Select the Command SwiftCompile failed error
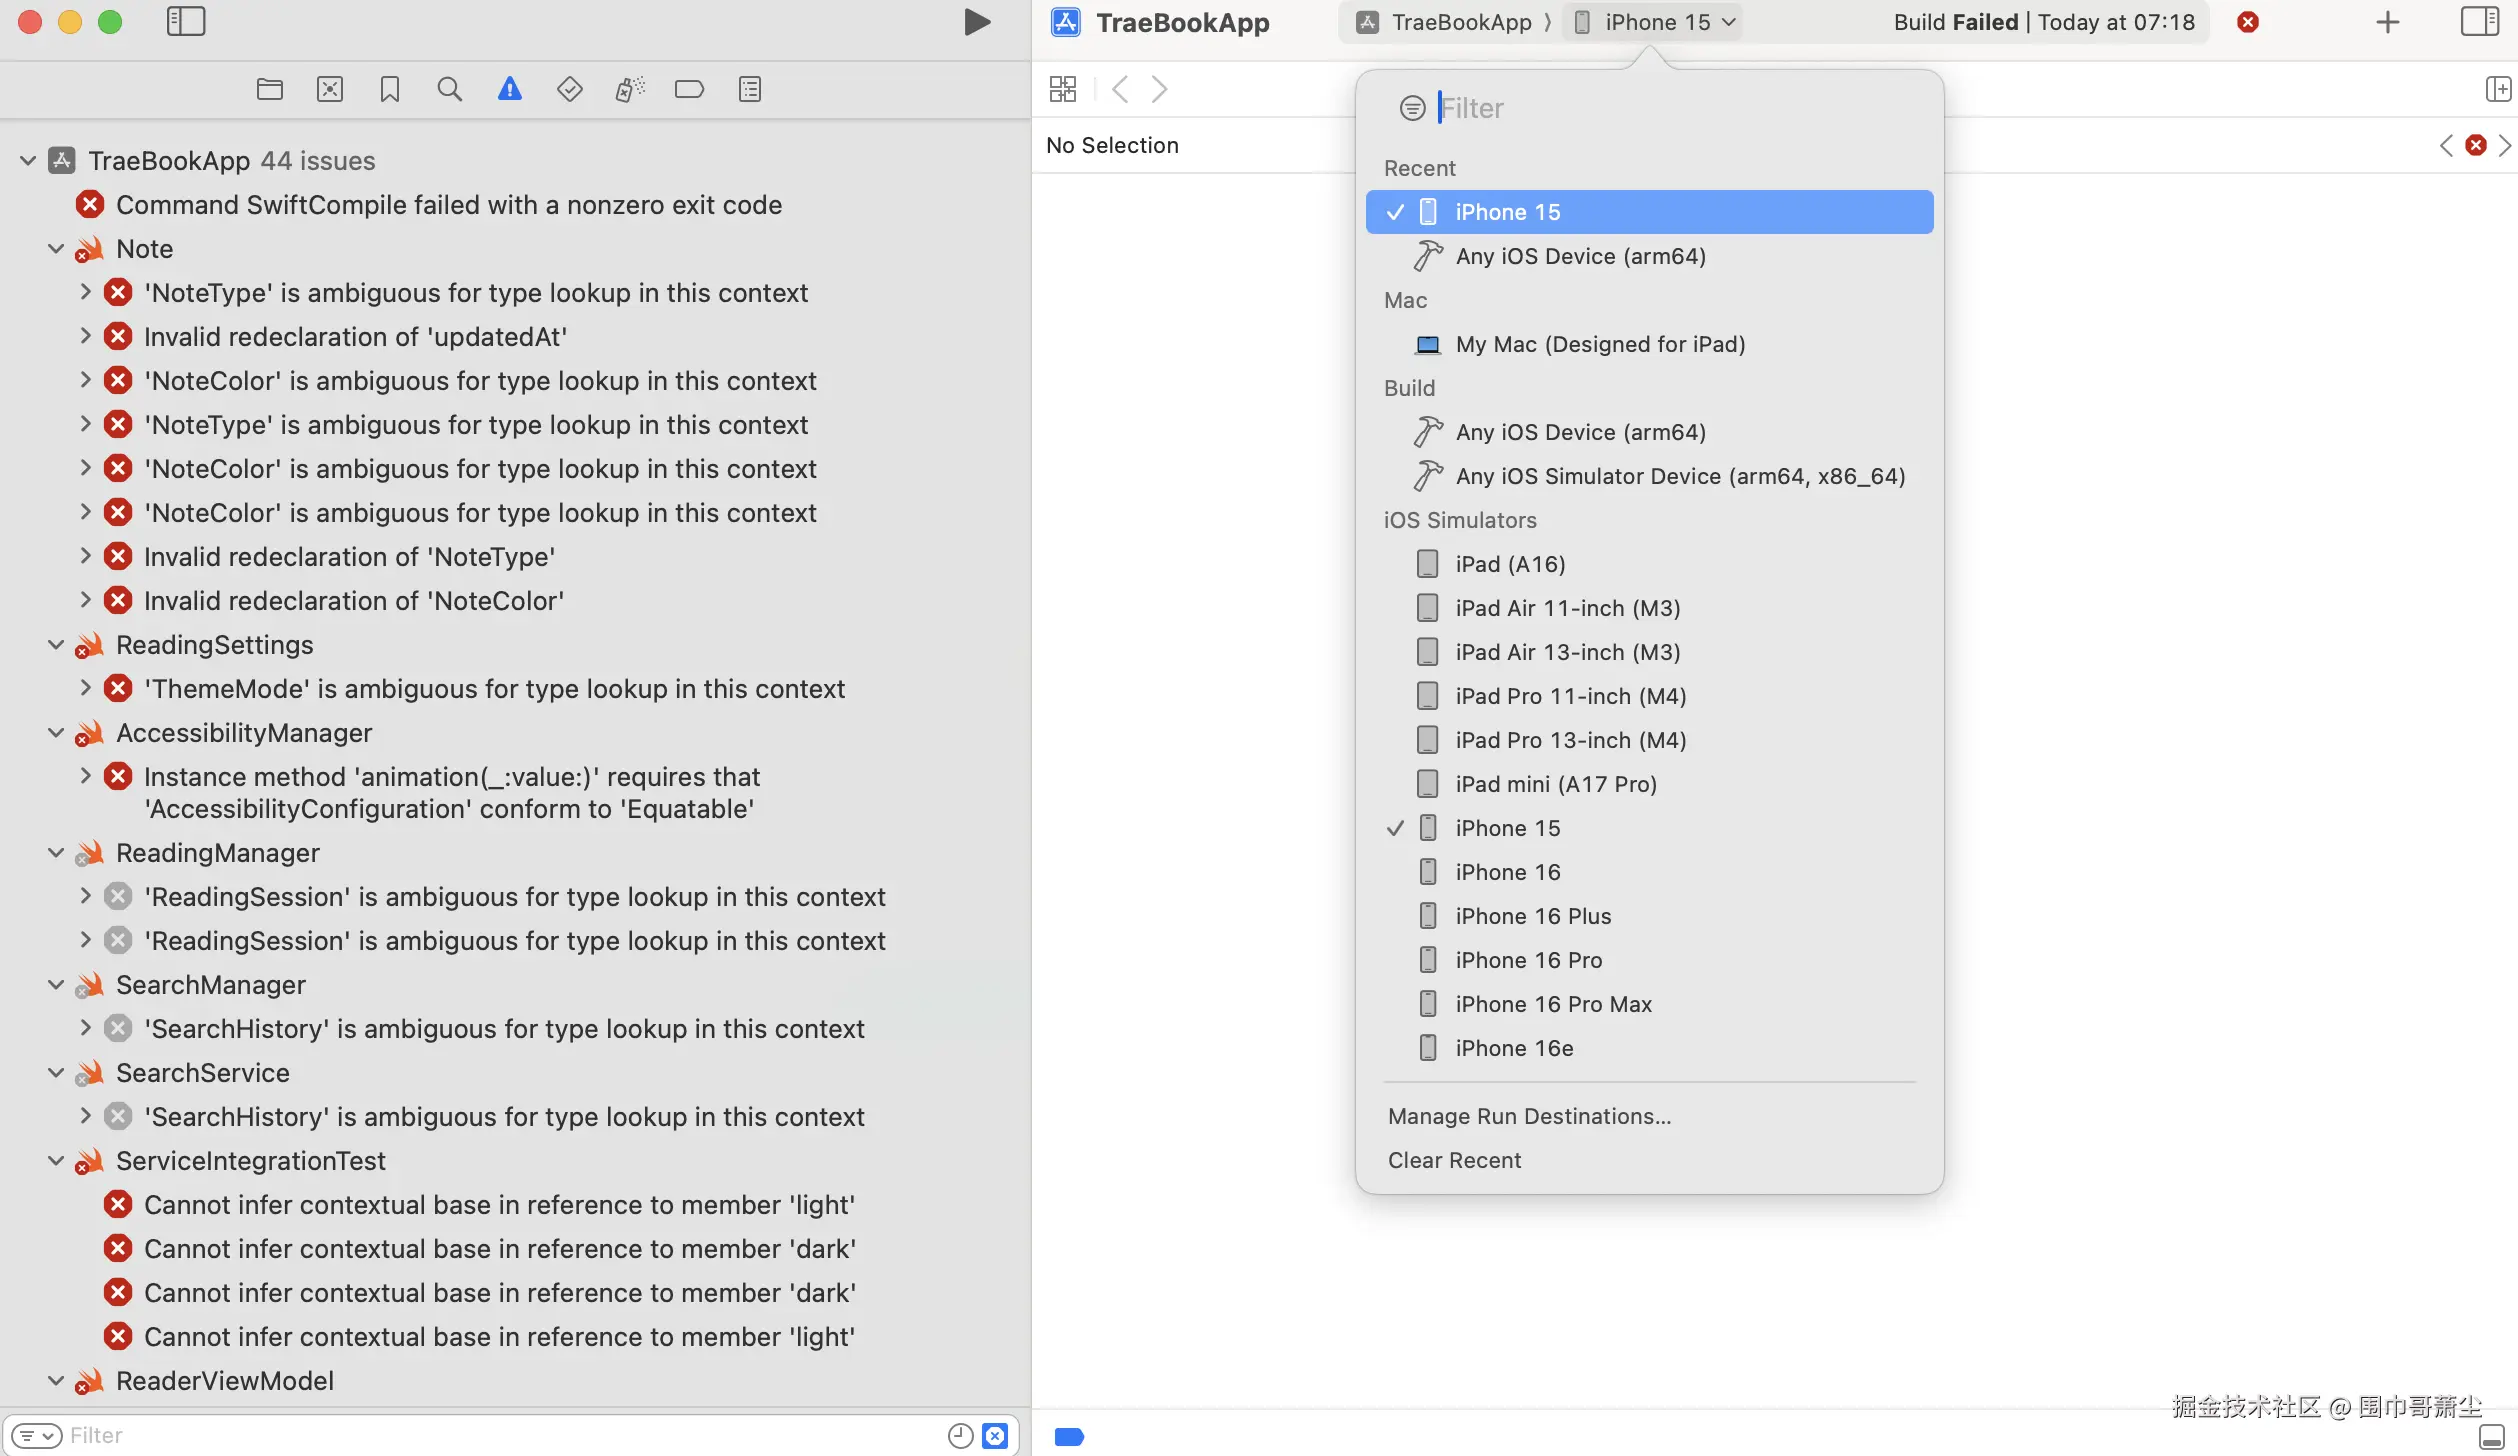 tap(449, 205)
